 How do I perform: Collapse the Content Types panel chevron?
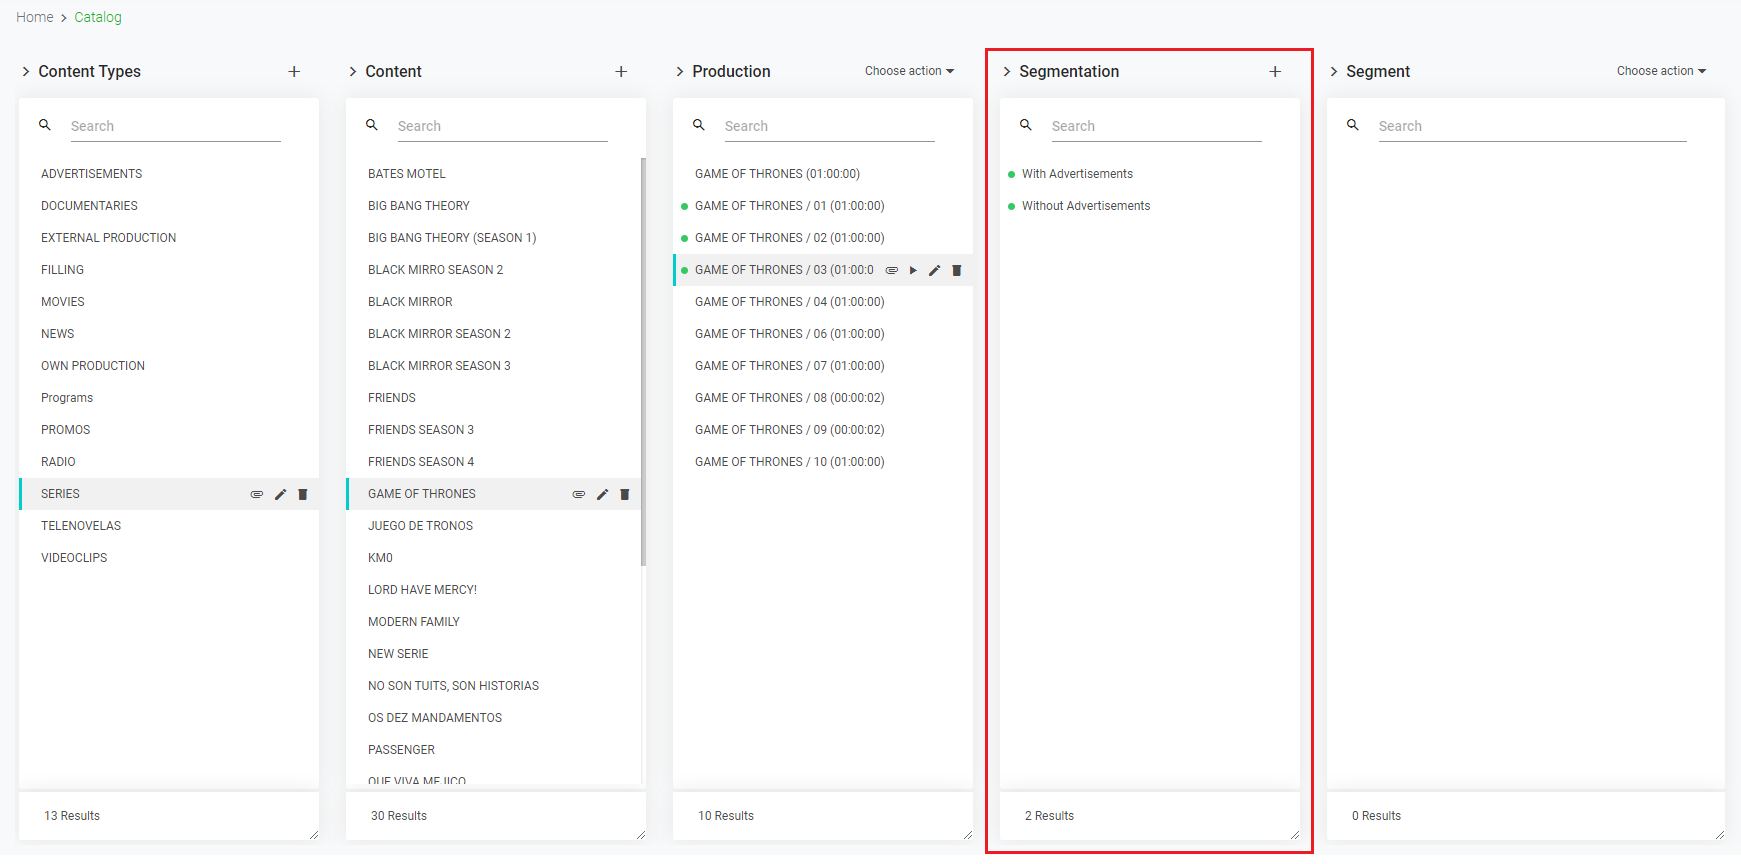(x=26, y=72)
